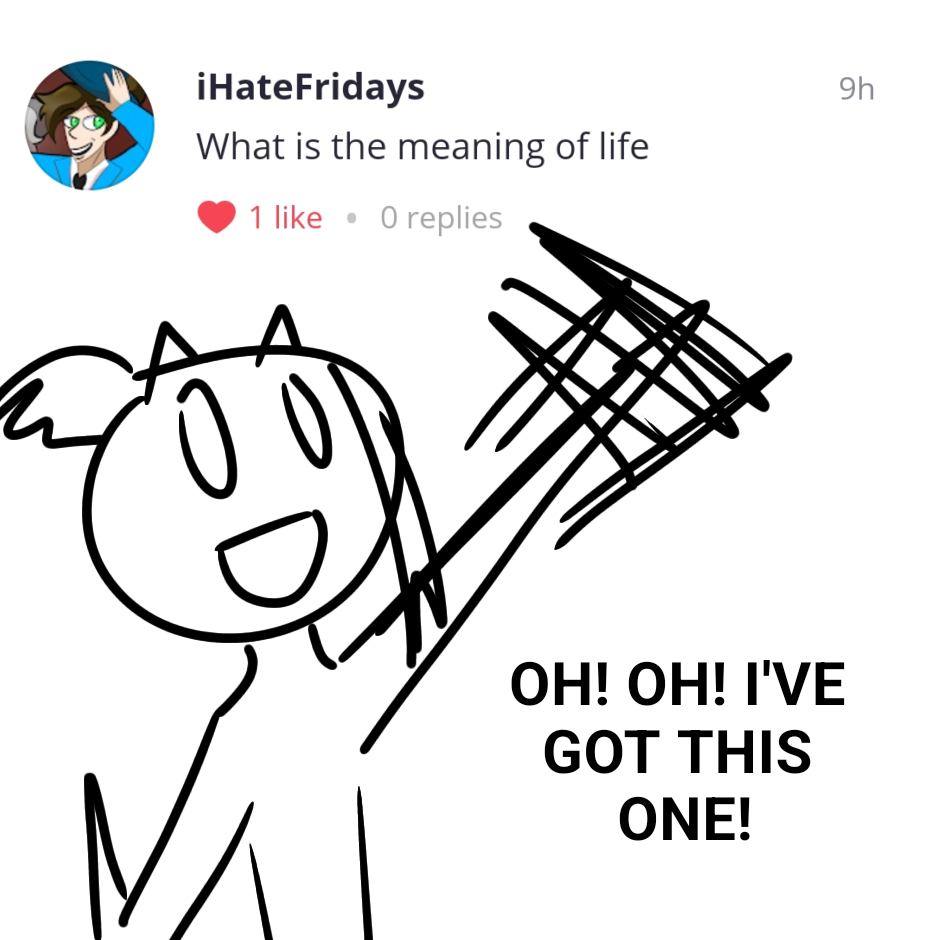Click the iHateFridays username
940x940 pixels.
click(310, 88)
